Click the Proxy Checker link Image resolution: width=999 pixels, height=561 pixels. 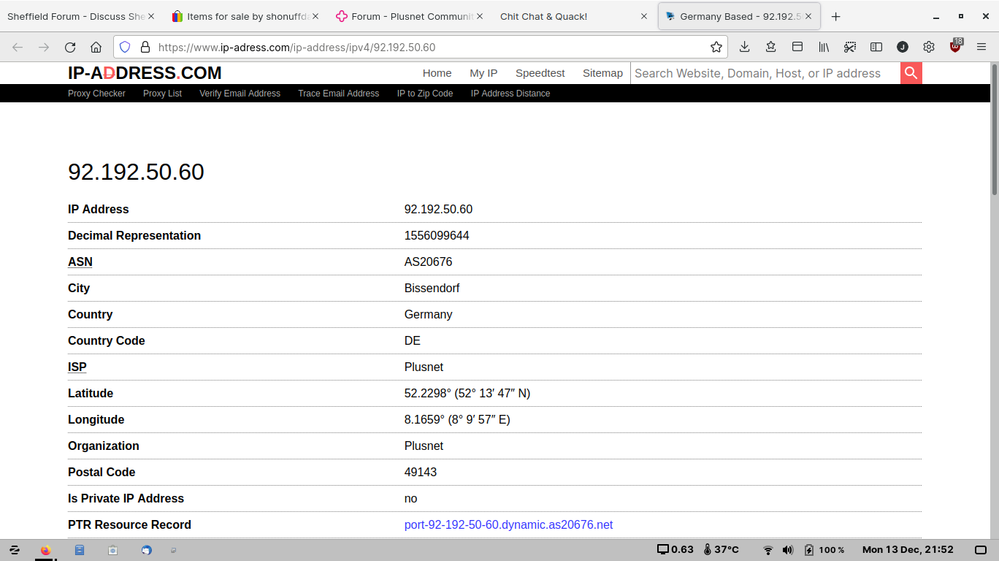97,93
